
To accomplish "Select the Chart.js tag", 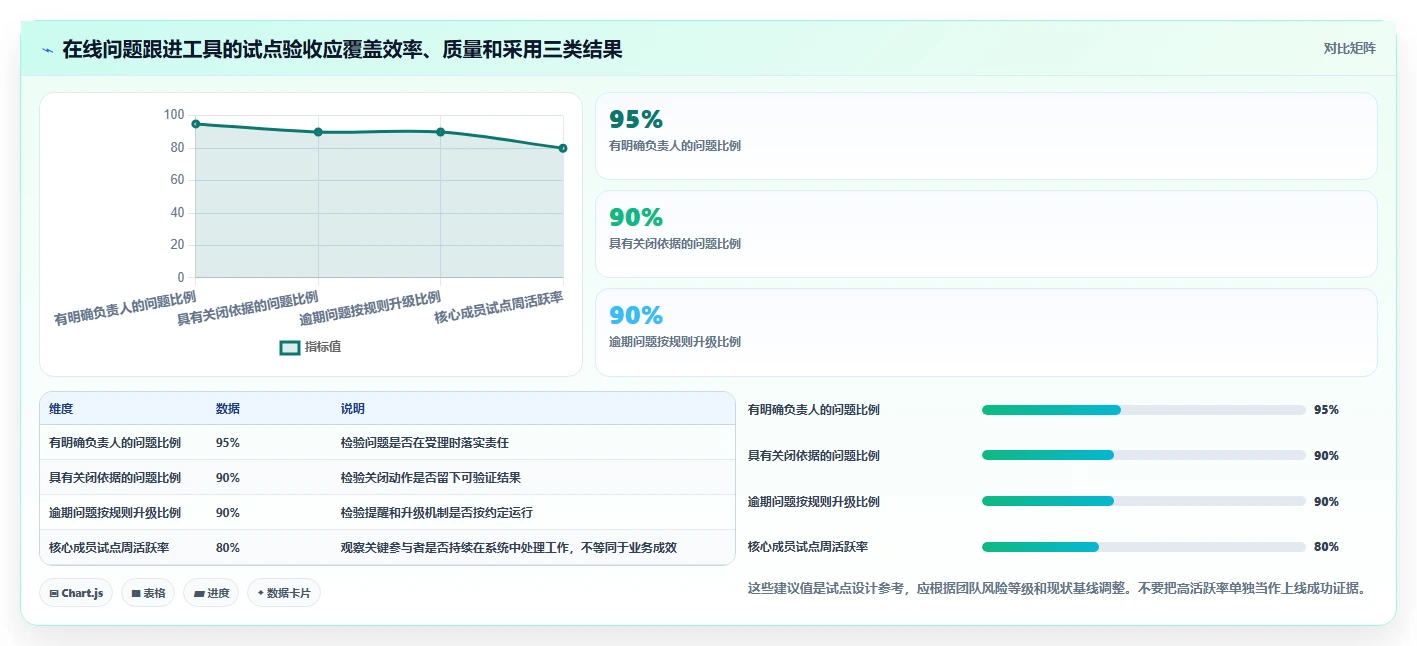I will (77, 593).
